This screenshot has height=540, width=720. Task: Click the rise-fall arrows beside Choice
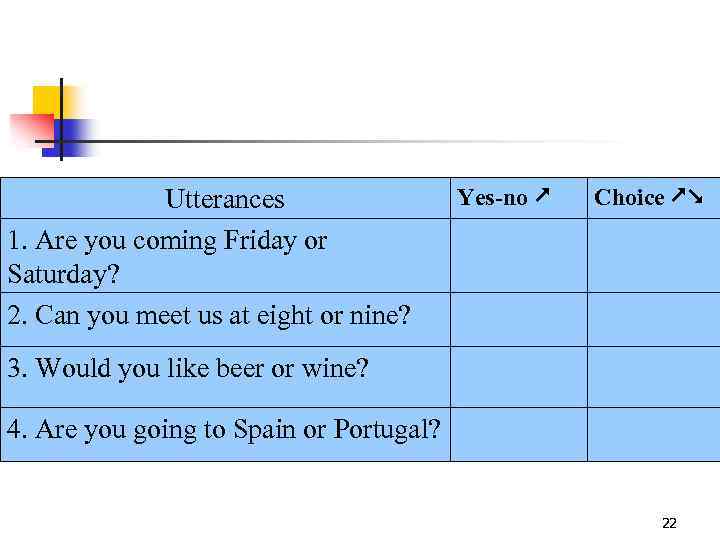[x=688, y=197]
